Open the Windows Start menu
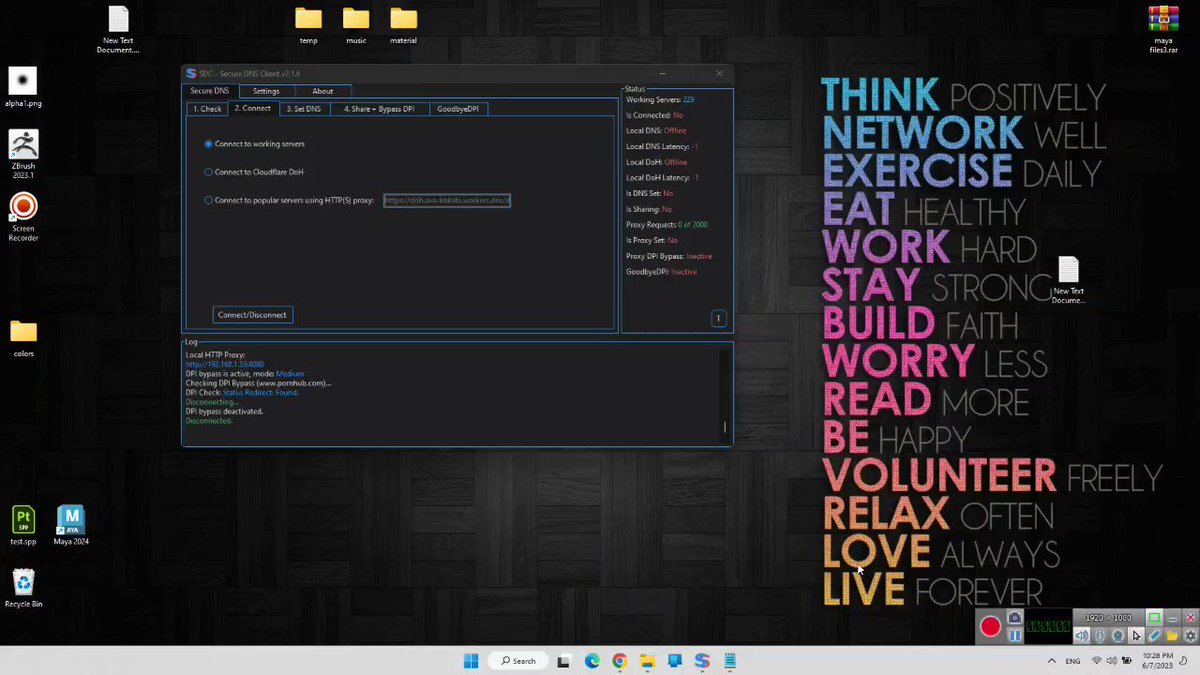Screen dimensions: 1200x675 point(471,661)
